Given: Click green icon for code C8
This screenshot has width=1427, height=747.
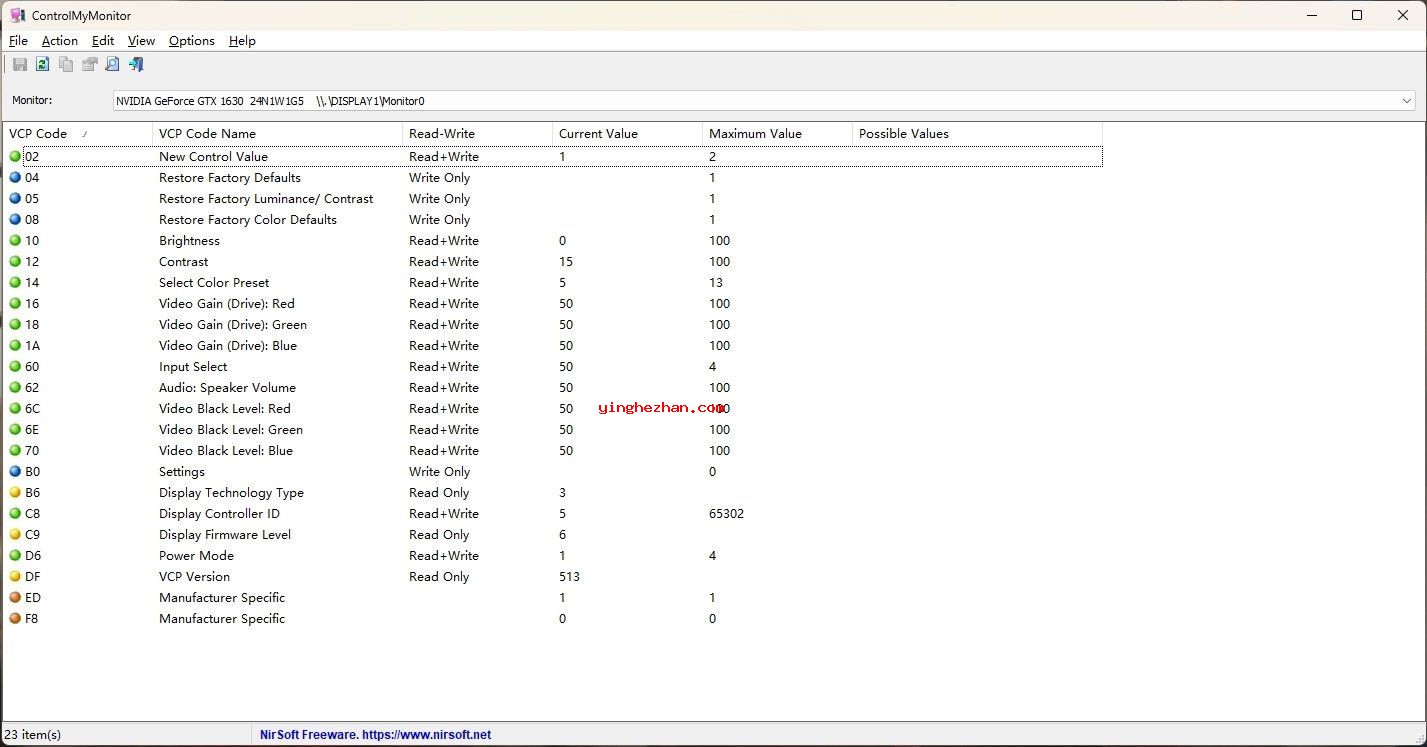Looking at the screenshot, I should (x=15, y=513).
